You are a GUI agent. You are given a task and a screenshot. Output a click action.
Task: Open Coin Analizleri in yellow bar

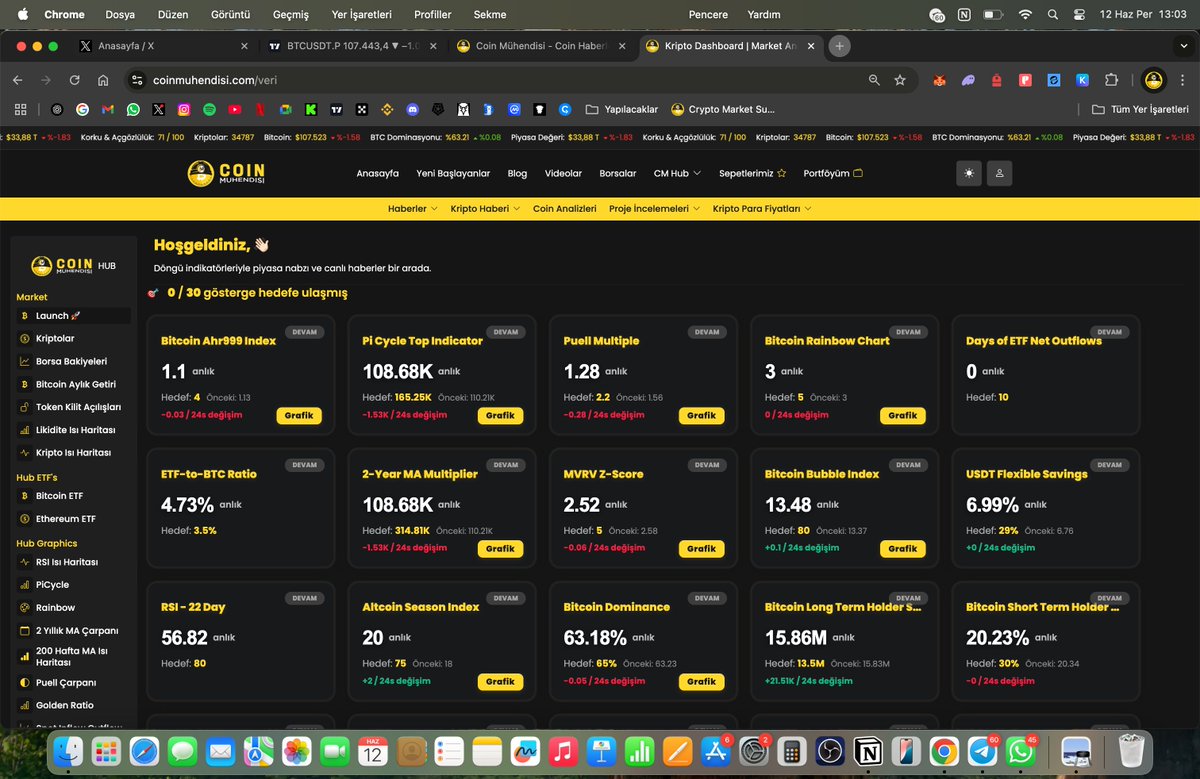[564, 209]
